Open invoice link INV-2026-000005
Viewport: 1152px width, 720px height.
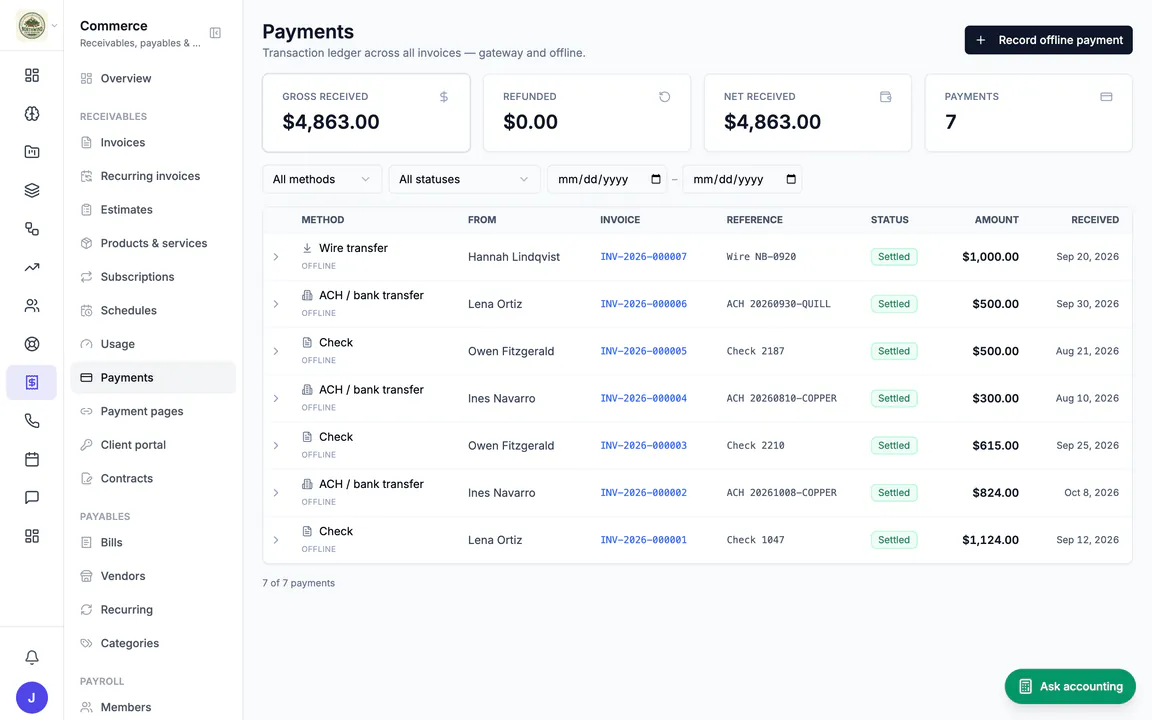point(644,351)
